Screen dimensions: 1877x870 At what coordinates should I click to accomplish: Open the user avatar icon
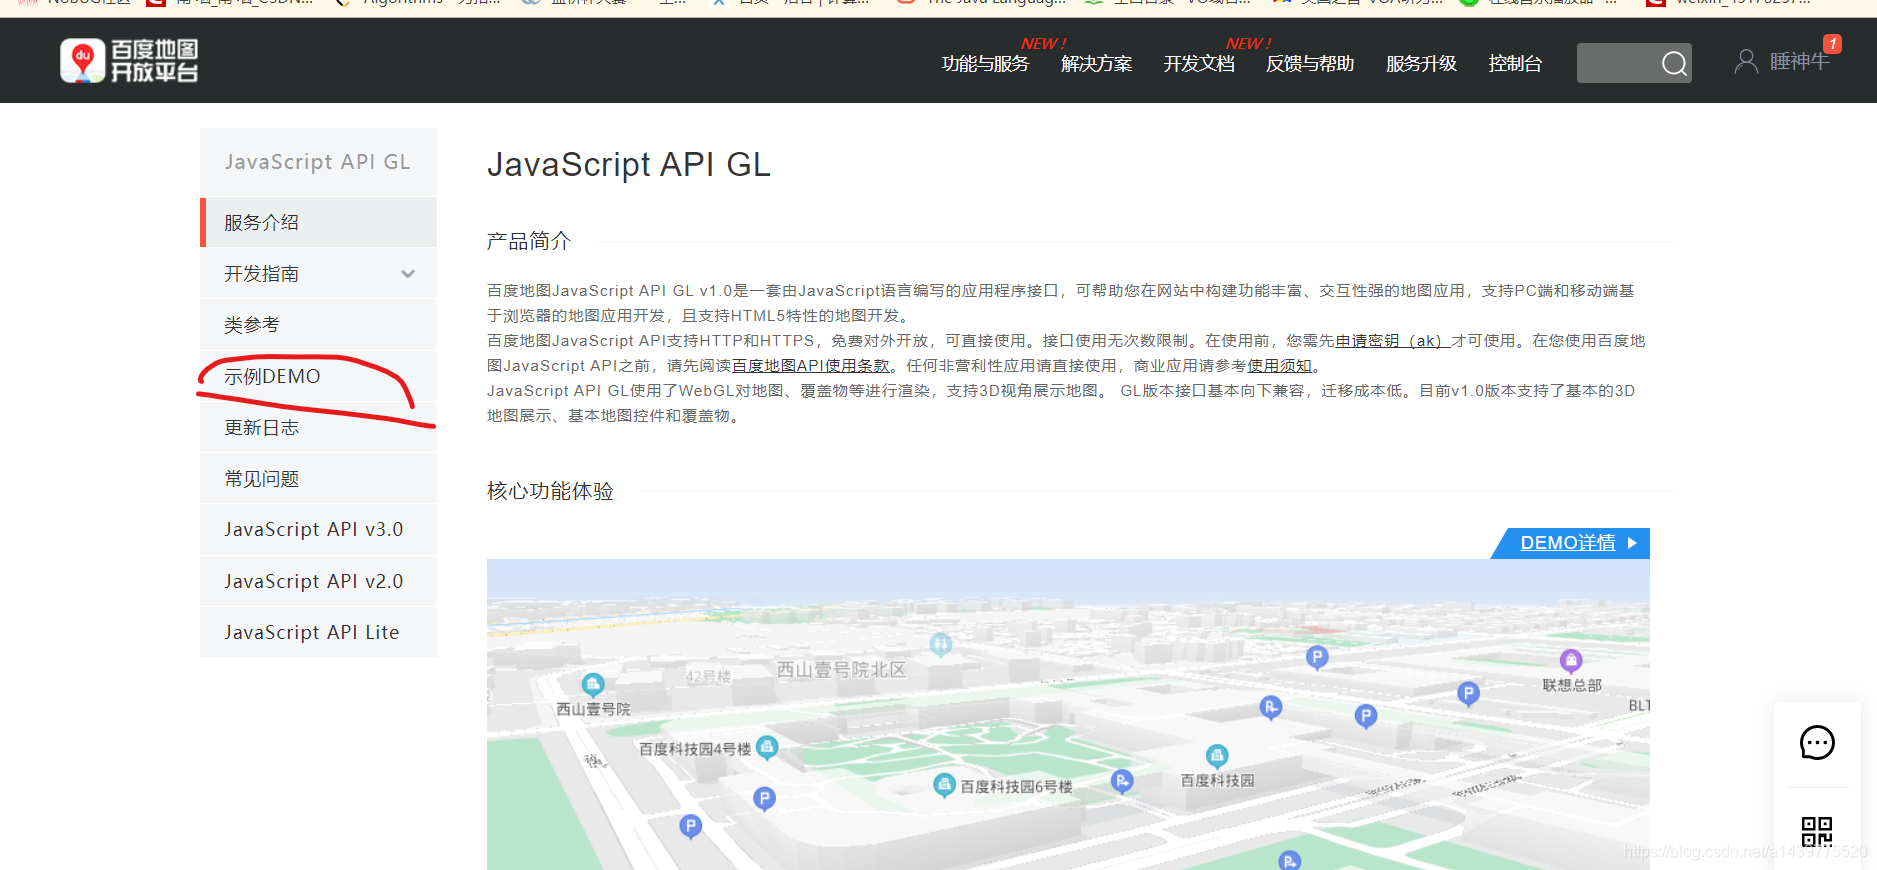pos(1746,62)
